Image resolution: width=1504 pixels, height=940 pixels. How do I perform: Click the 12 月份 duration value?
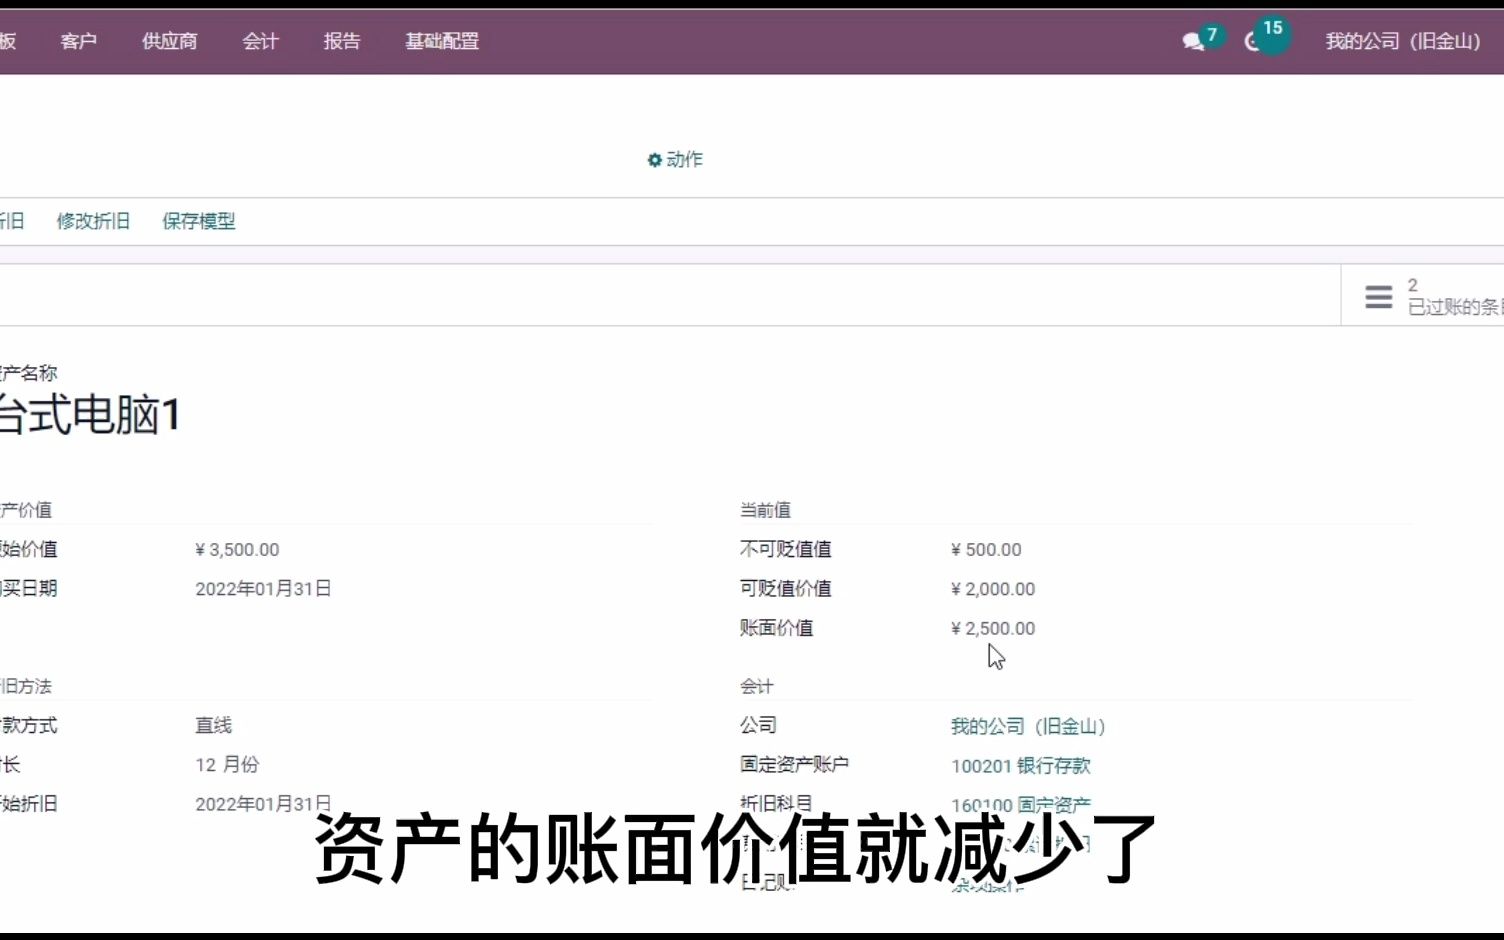coord(227,765)
